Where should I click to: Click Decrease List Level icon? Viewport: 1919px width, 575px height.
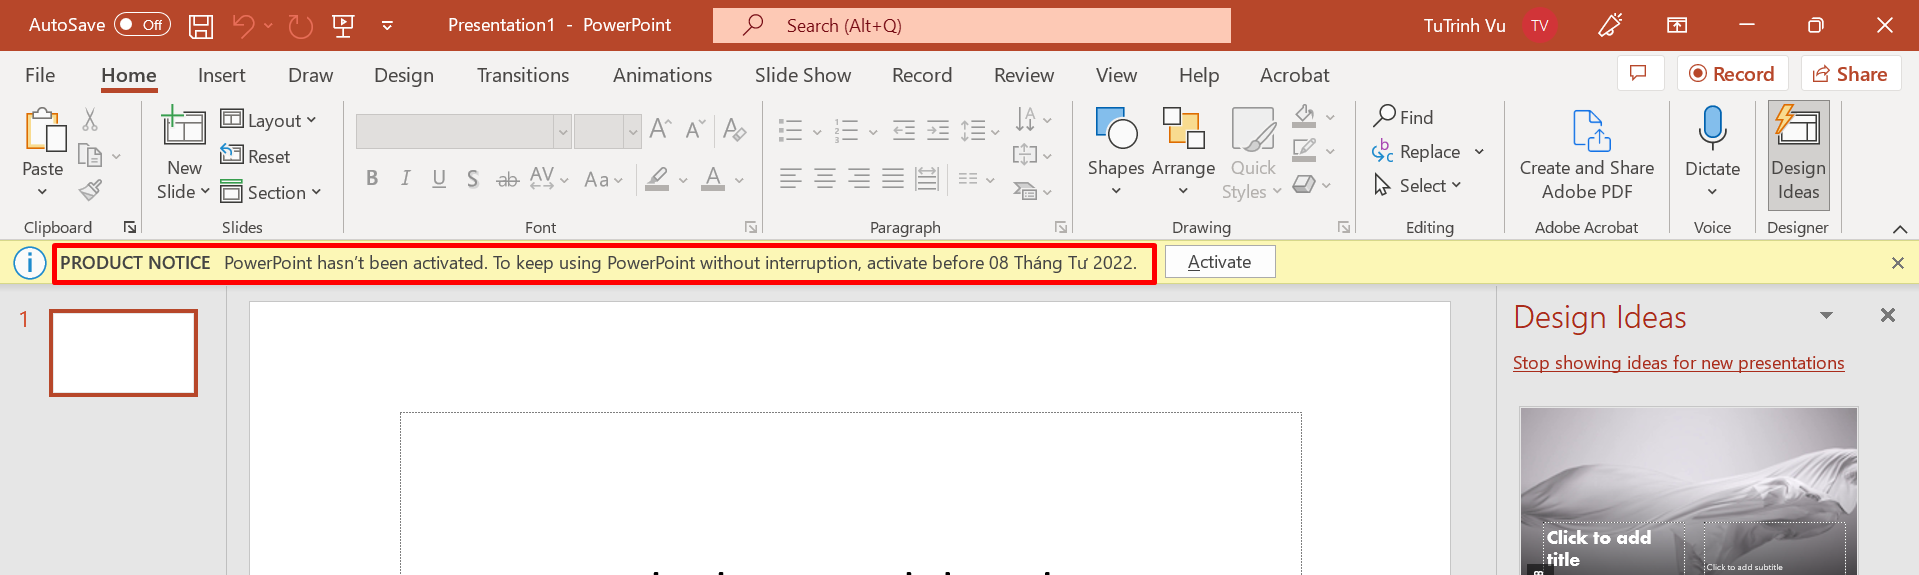pos(904,130)
